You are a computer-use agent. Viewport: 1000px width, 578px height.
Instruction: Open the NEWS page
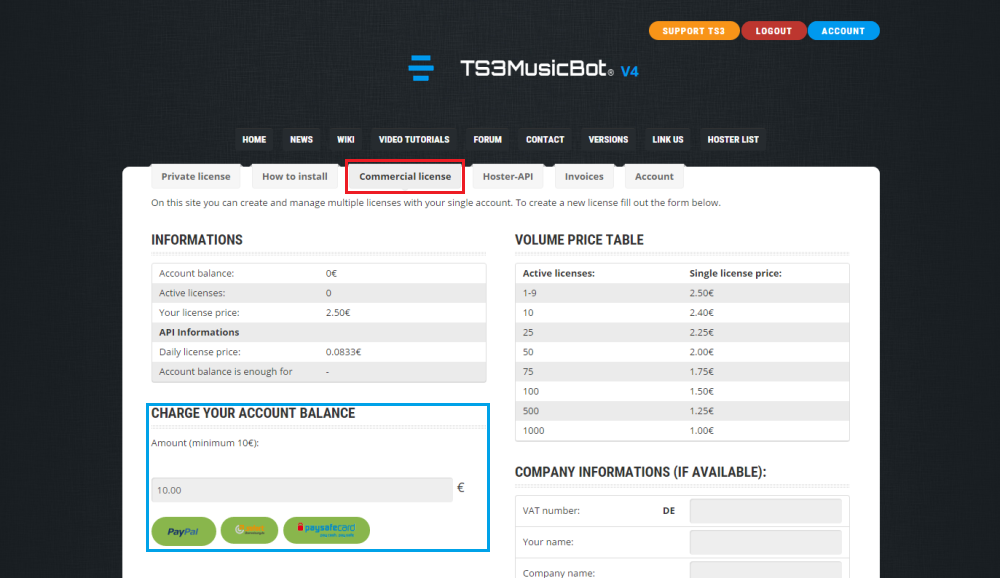tap(302, 140)
